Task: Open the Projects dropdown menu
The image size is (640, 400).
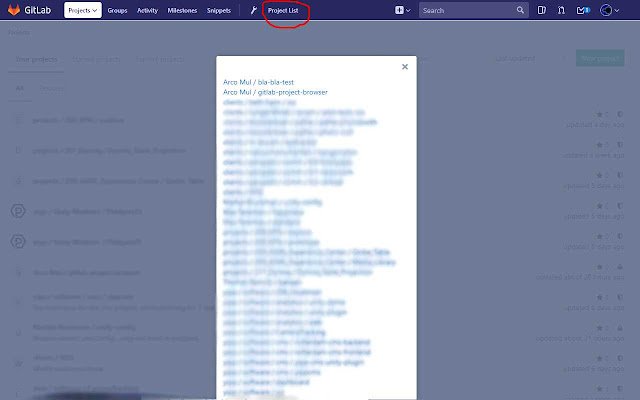Action: (x=83, y=10)
